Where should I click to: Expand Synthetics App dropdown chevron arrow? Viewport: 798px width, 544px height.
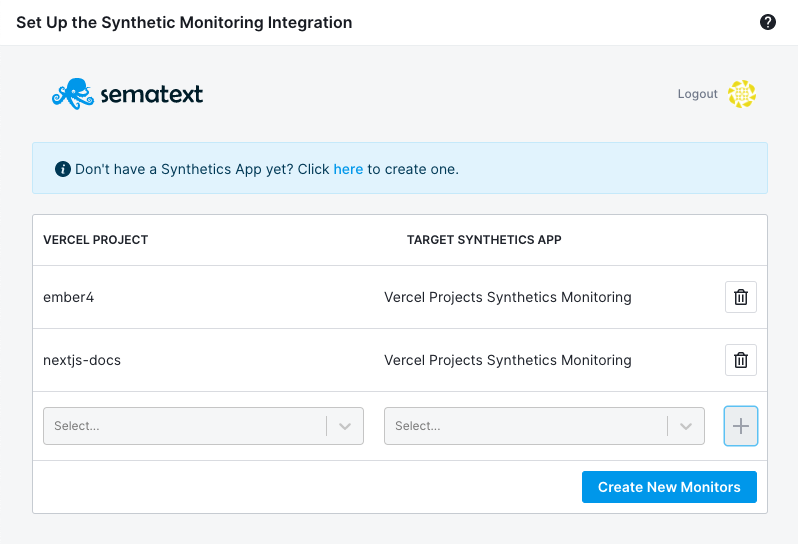(x=686, y=426)
